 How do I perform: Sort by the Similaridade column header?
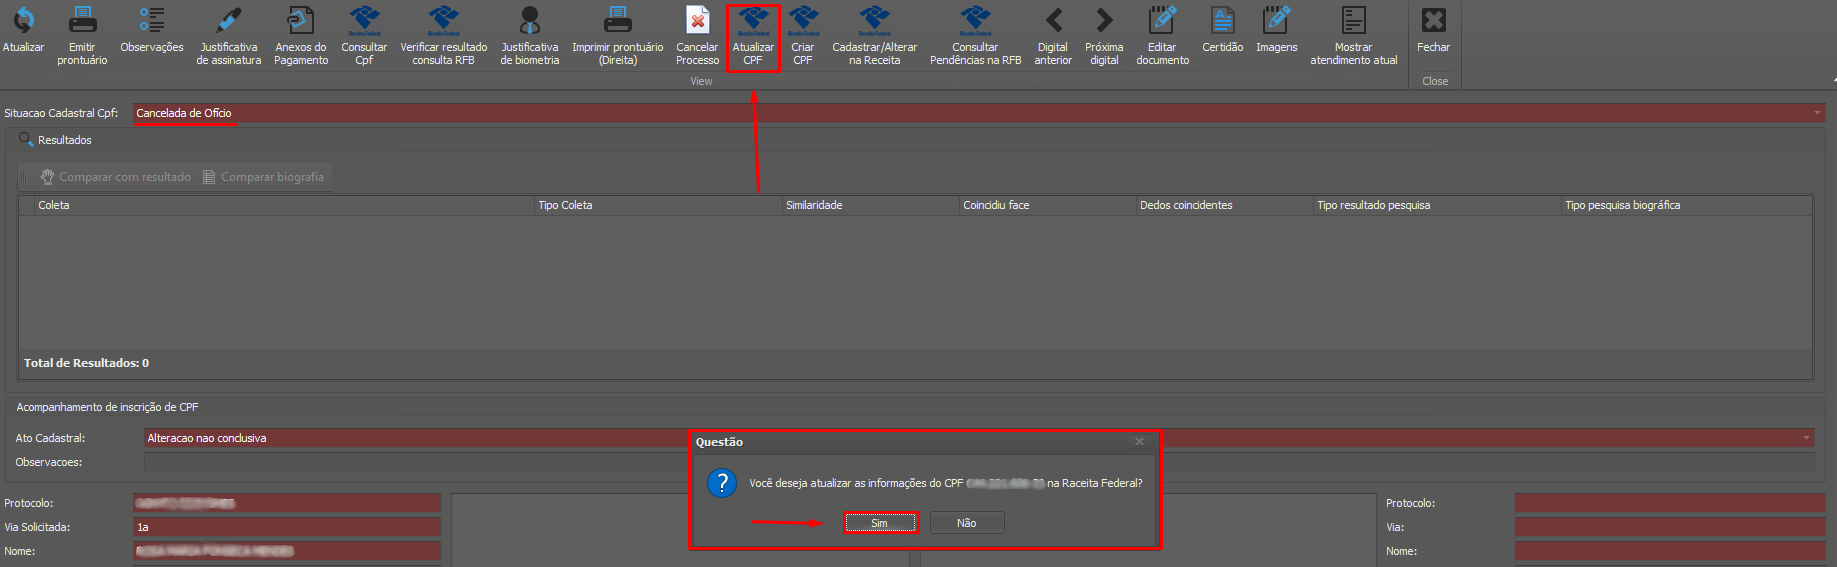coord(870,205)
